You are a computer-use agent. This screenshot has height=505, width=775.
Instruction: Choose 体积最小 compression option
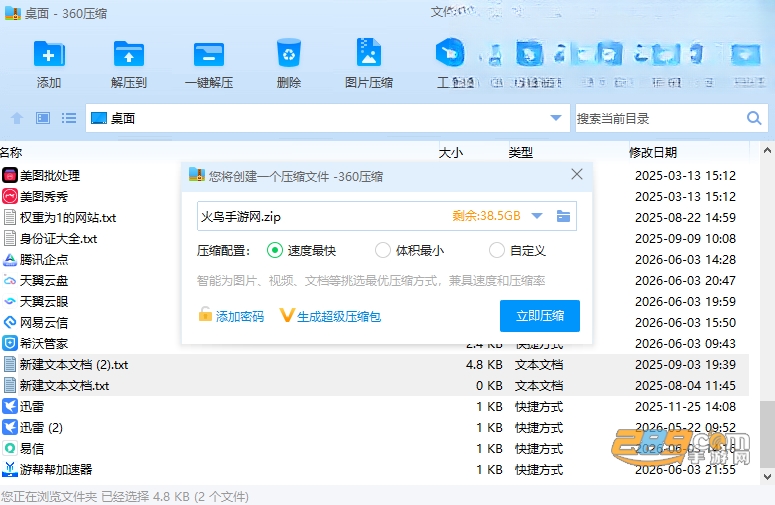(409, 251)
